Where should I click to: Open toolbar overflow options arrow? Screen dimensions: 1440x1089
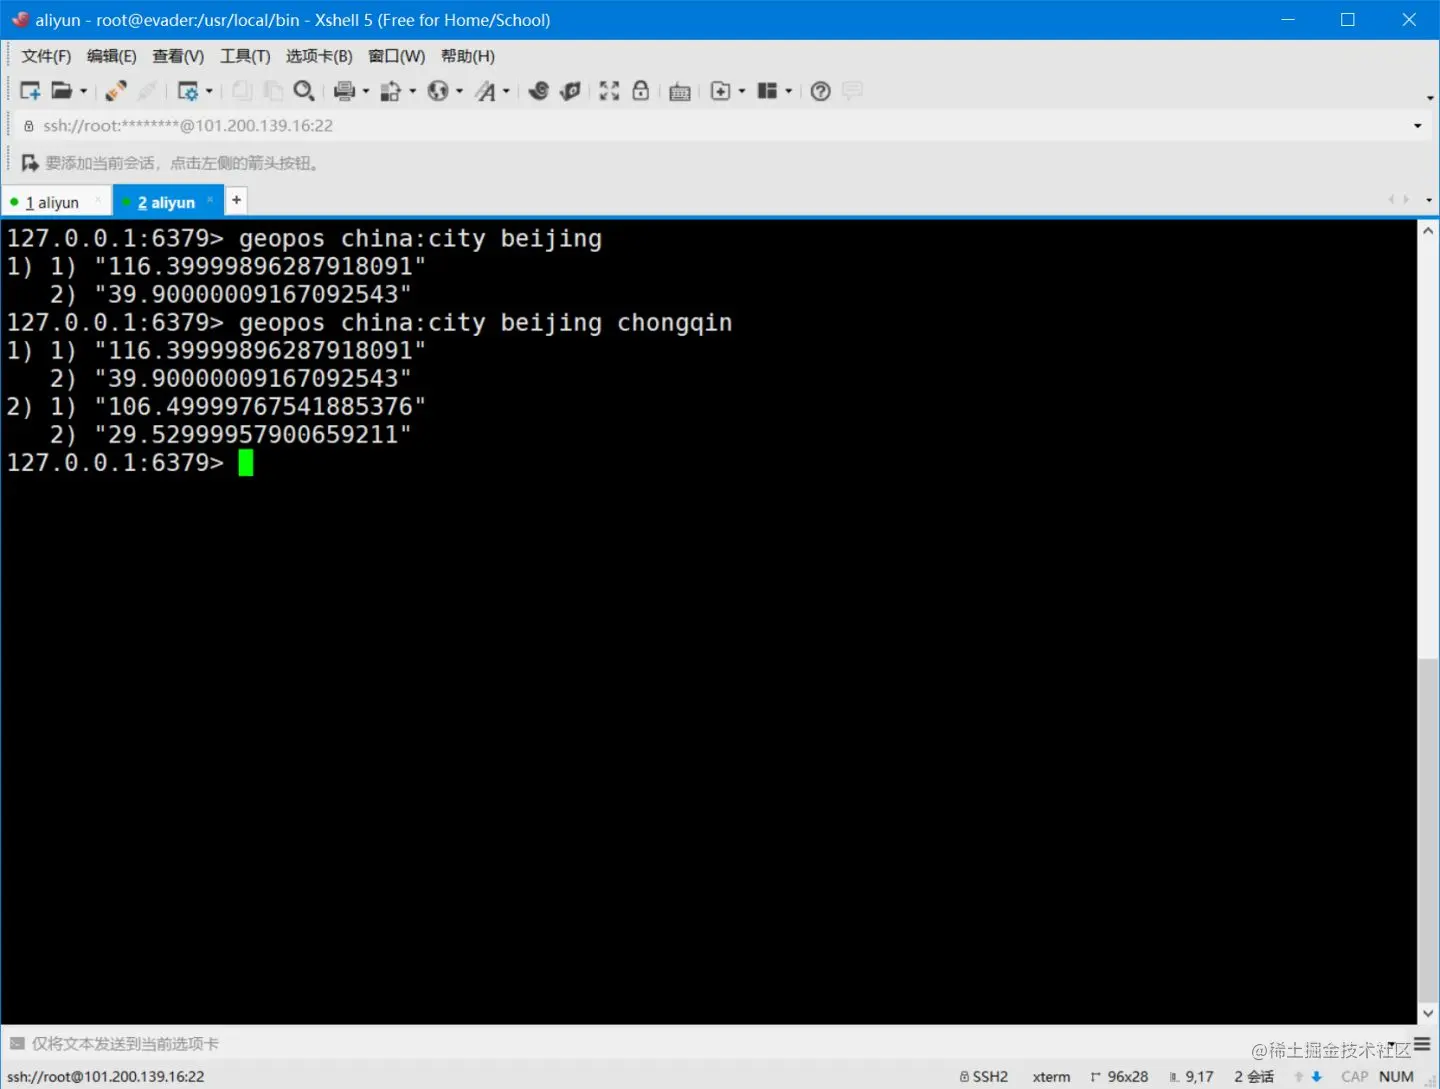(1430, 98)
